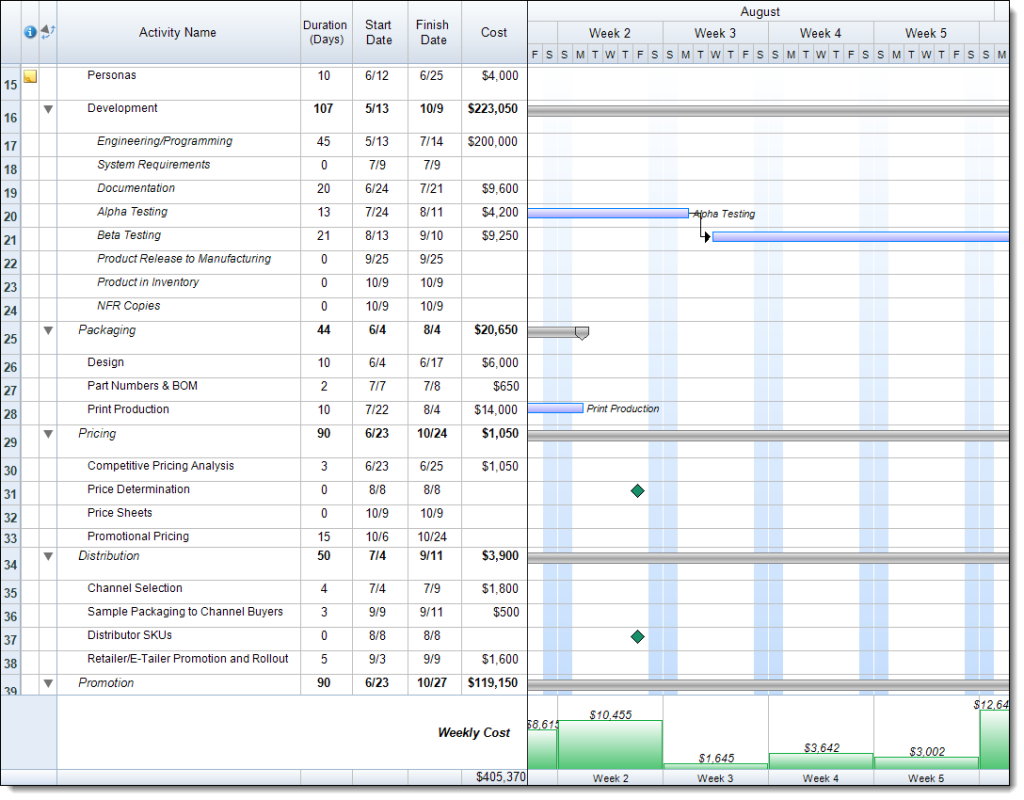Collapse the Development group

coord(47,109)
